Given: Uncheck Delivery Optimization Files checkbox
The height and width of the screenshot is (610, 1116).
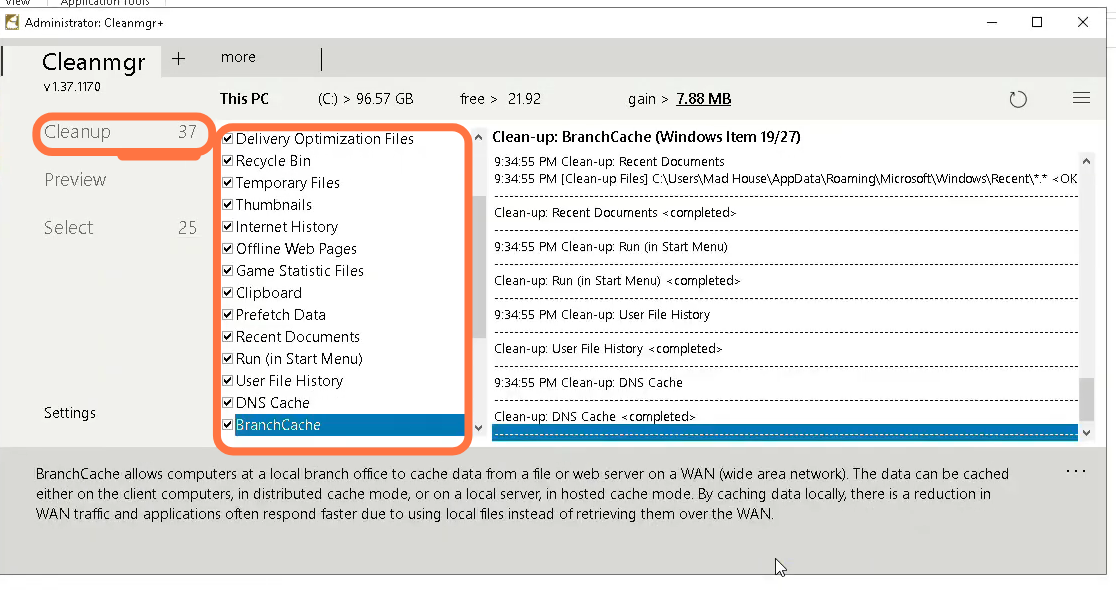Looking at the screenshot, I should click(228, 139).
